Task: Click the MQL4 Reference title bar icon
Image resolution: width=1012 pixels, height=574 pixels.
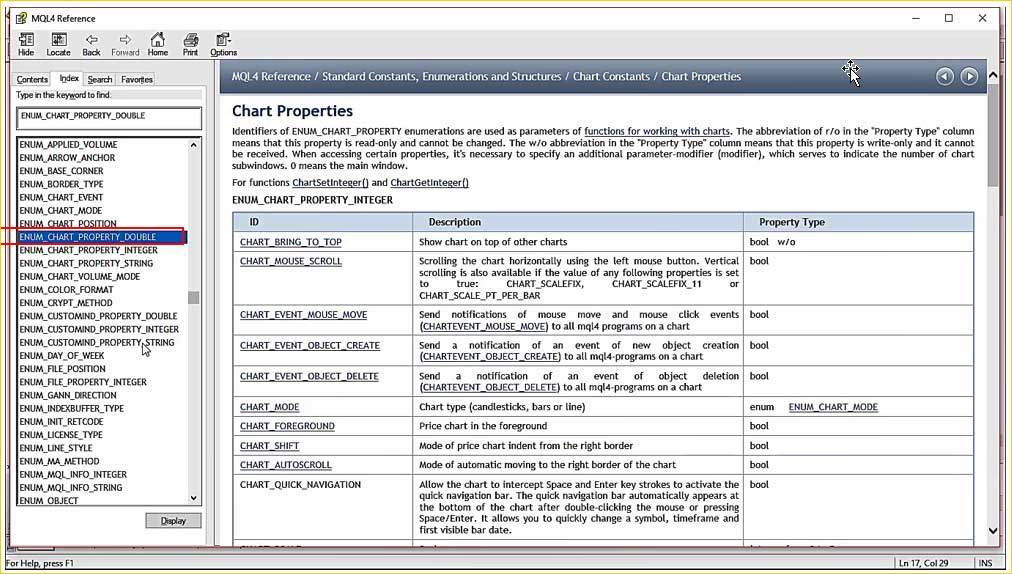Action: [21, 18]
